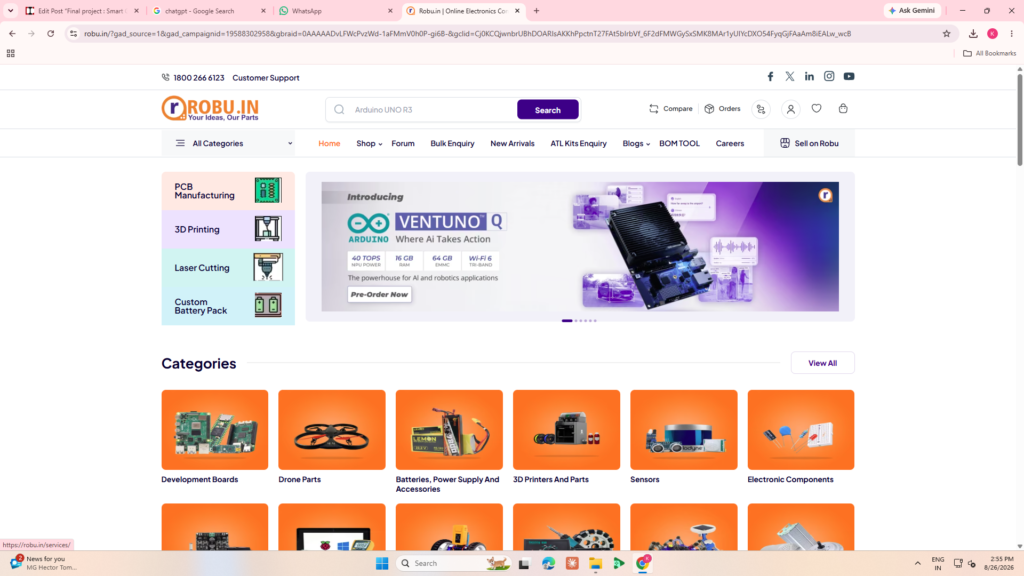This screenshot has height=576, width=1024.
Task: Select the active first banner carousel dot
Action: [567, 321]
